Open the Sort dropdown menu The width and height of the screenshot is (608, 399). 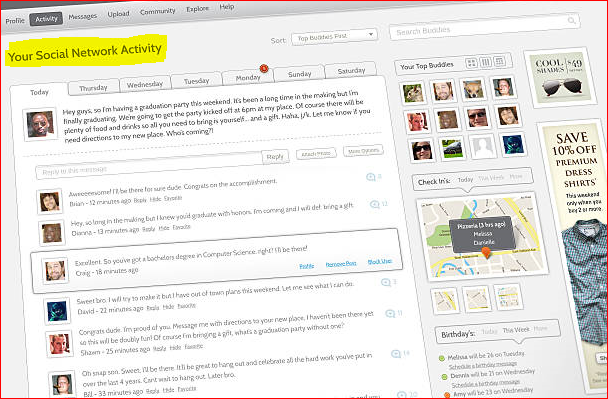[334, 36]
